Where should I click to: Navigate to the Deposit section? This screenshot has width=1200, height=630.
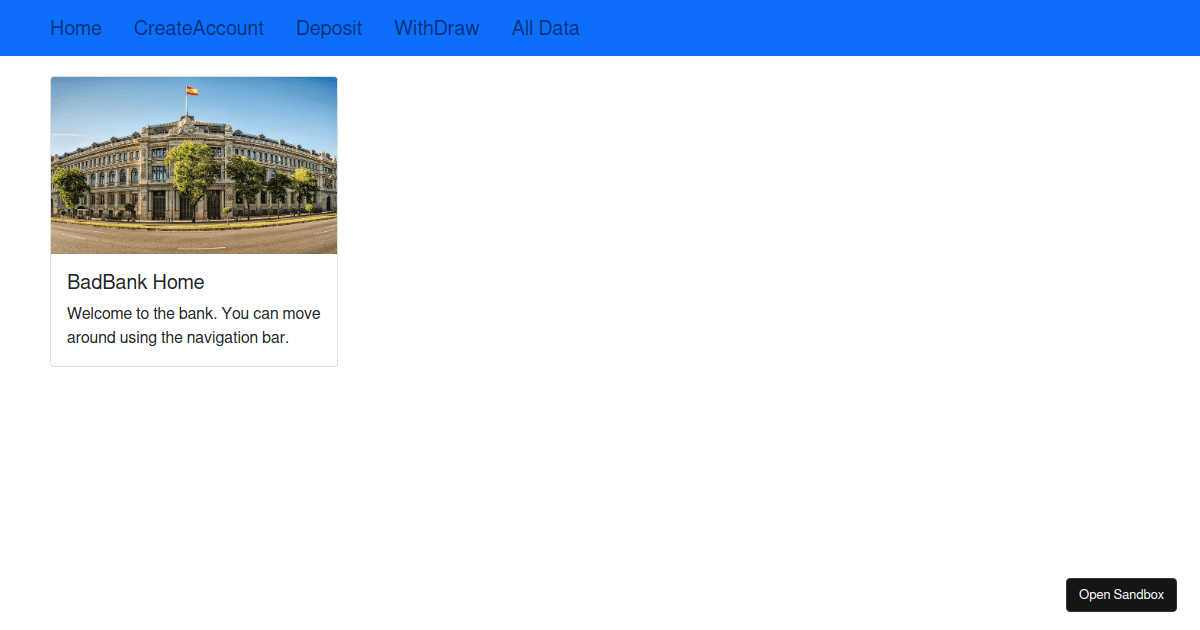328,28
